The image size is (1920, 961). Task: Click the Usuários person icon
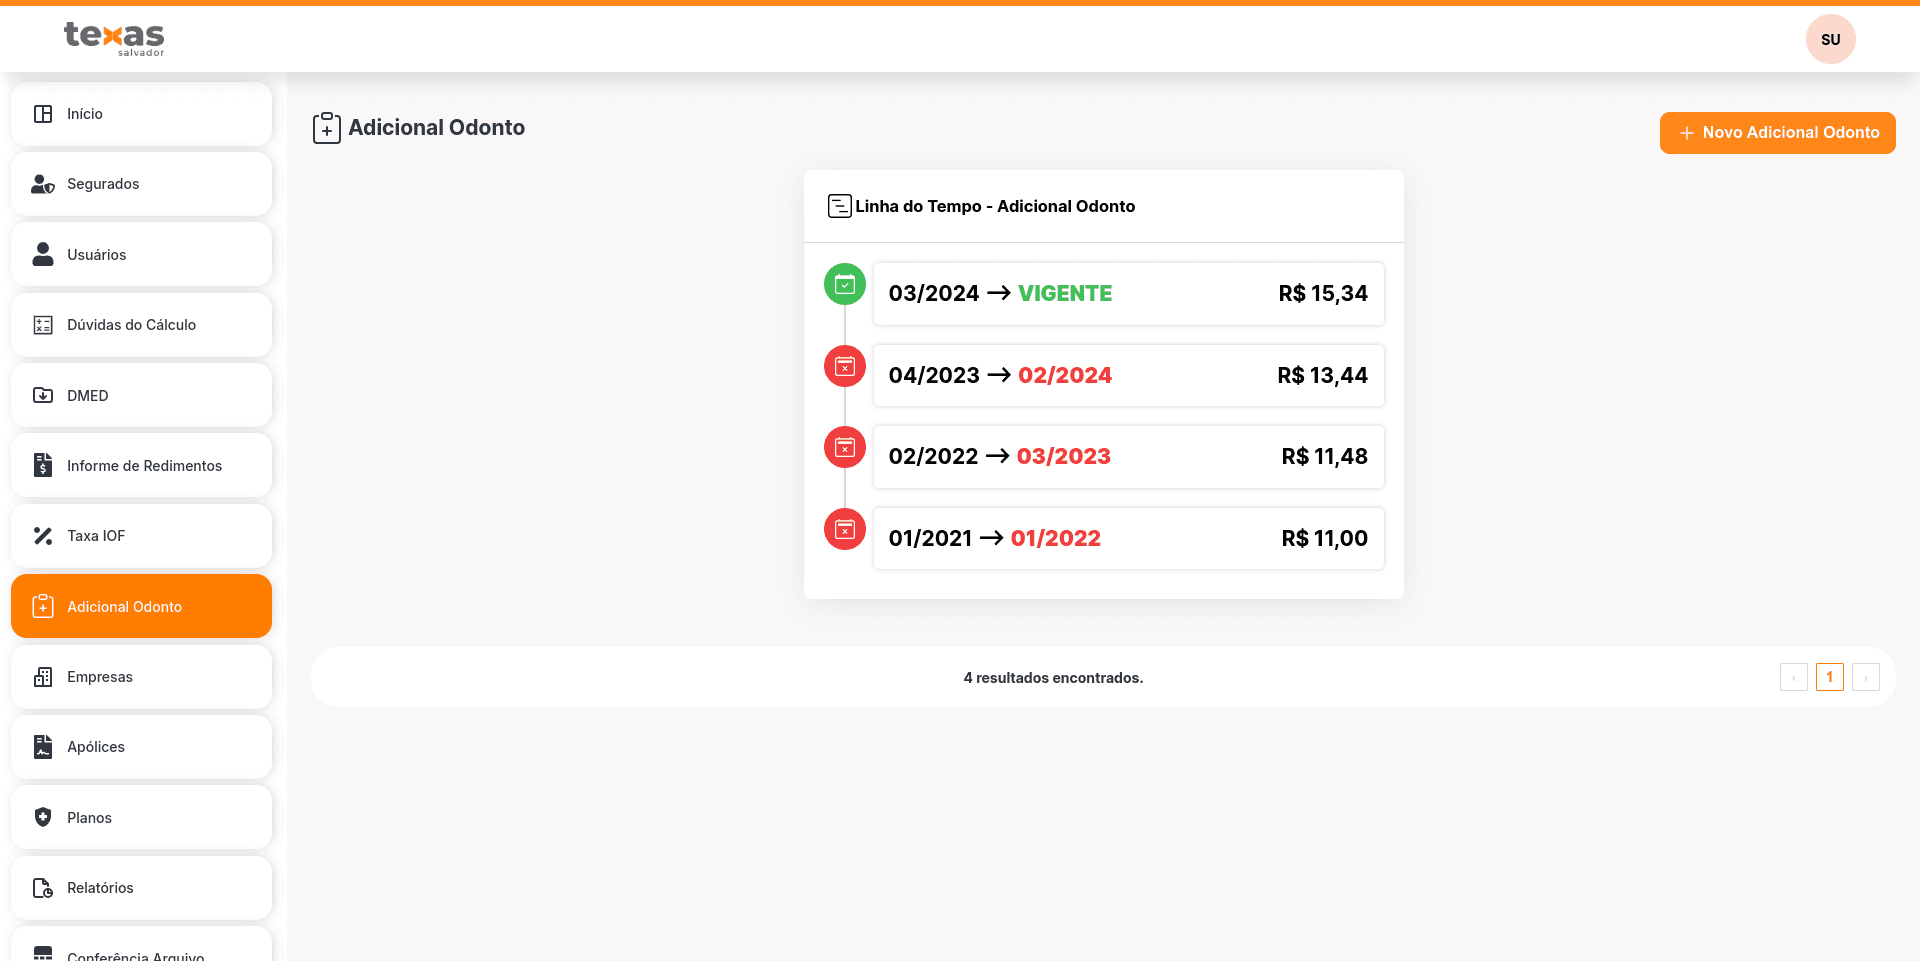pos(43,255)
